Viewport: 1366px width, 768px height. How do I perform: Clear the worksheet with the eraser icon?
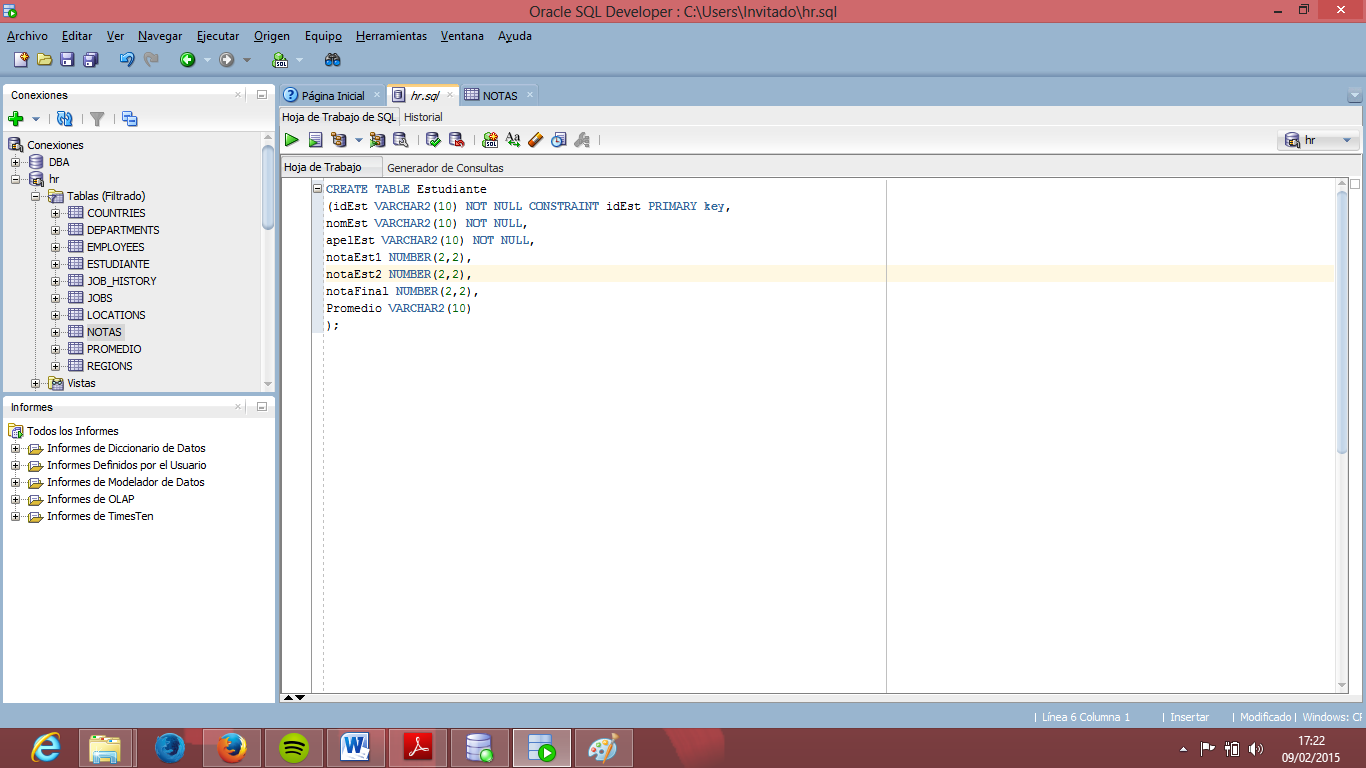(535, 140)
